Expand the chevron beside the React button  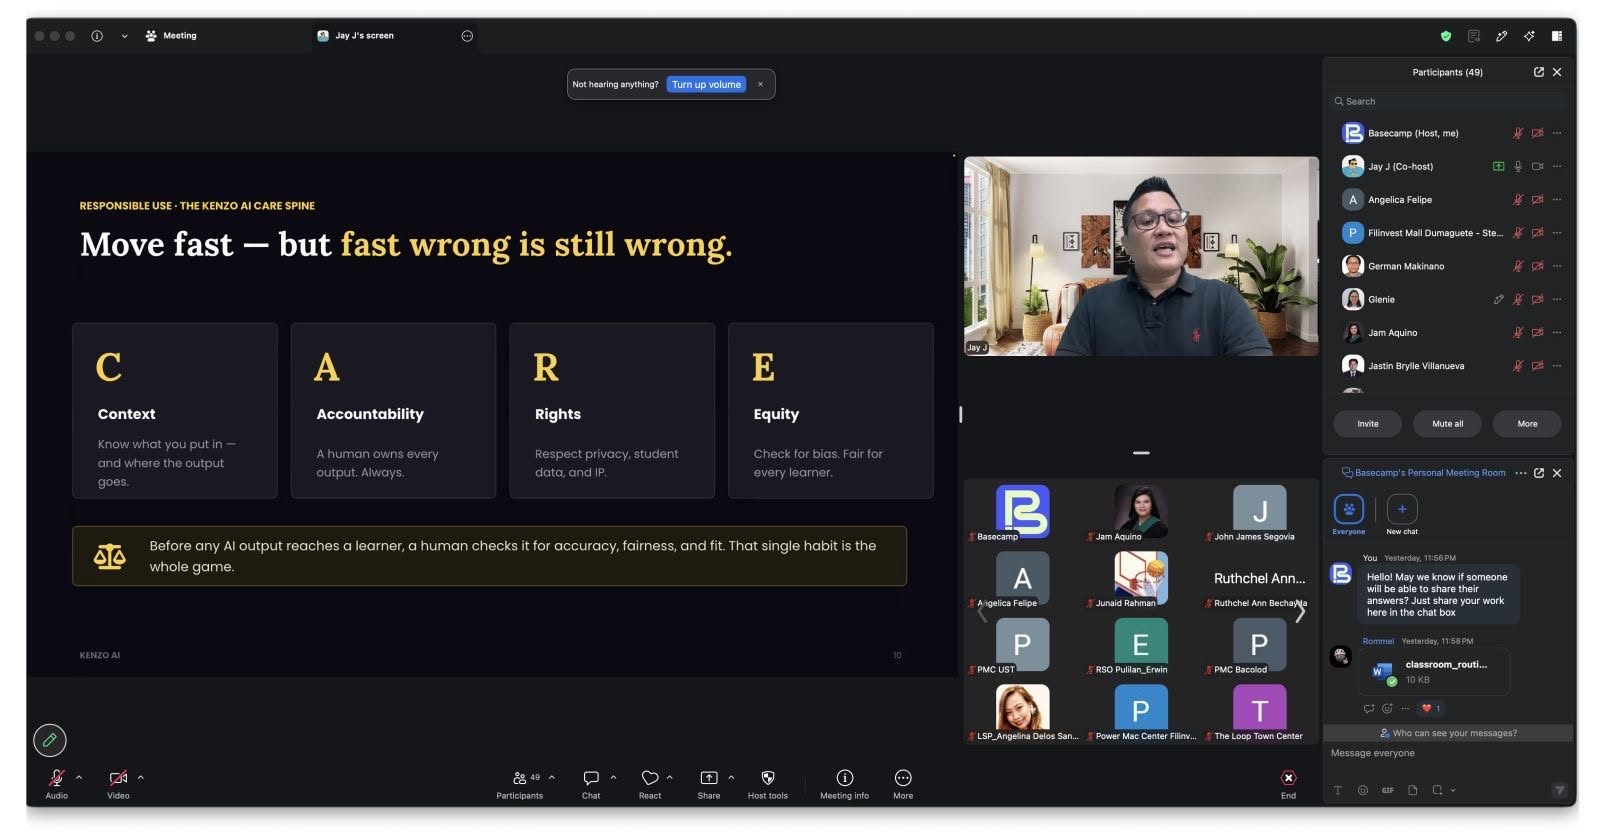tap(670, 777)
